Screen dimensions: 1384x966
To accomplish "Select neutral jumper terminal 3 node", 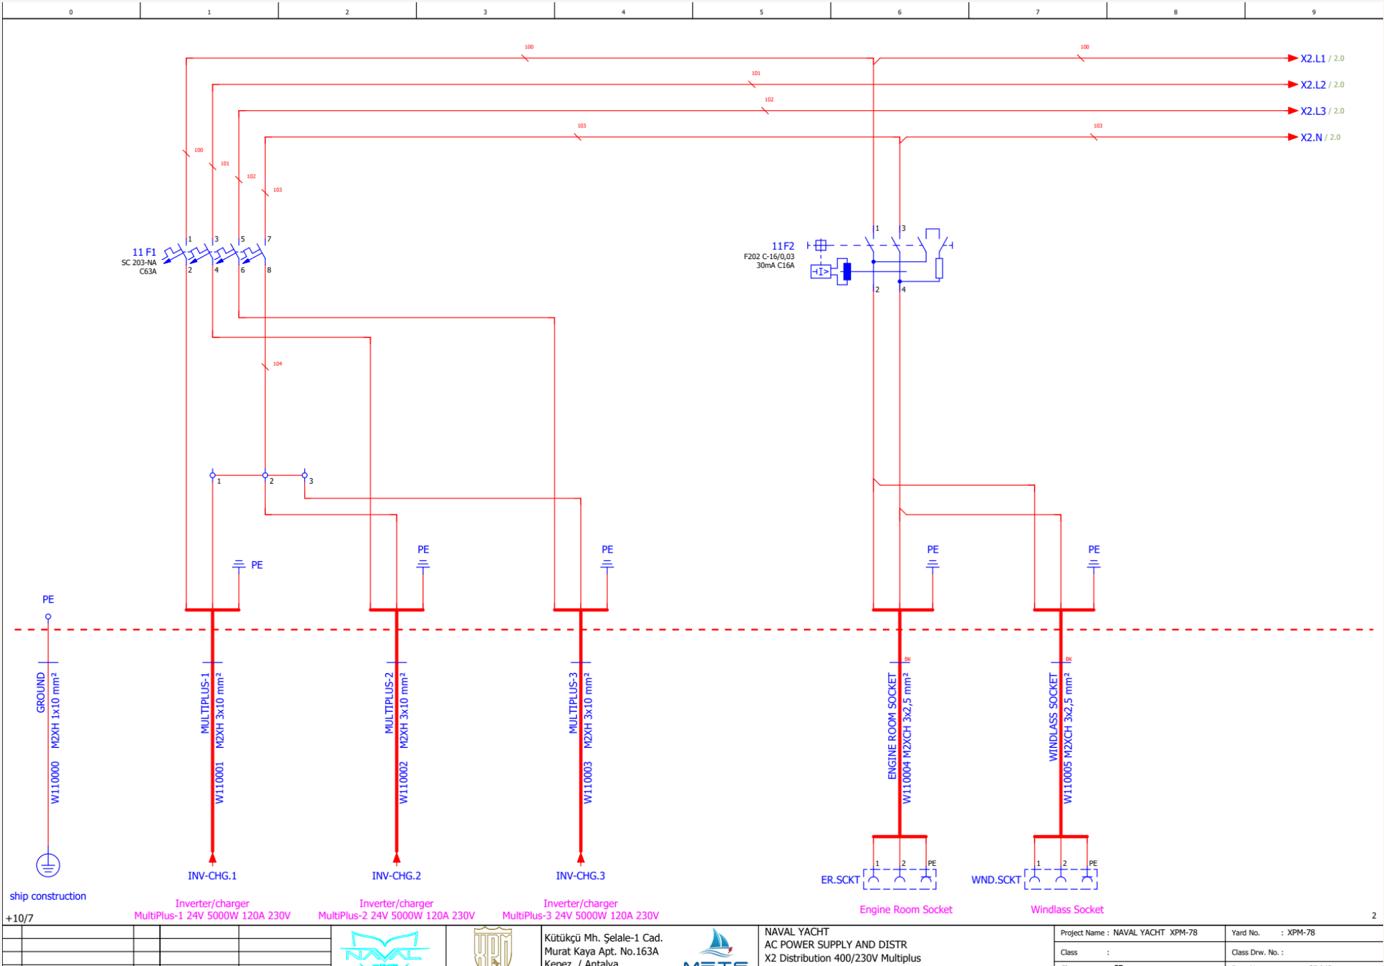I will coord(305,475).
